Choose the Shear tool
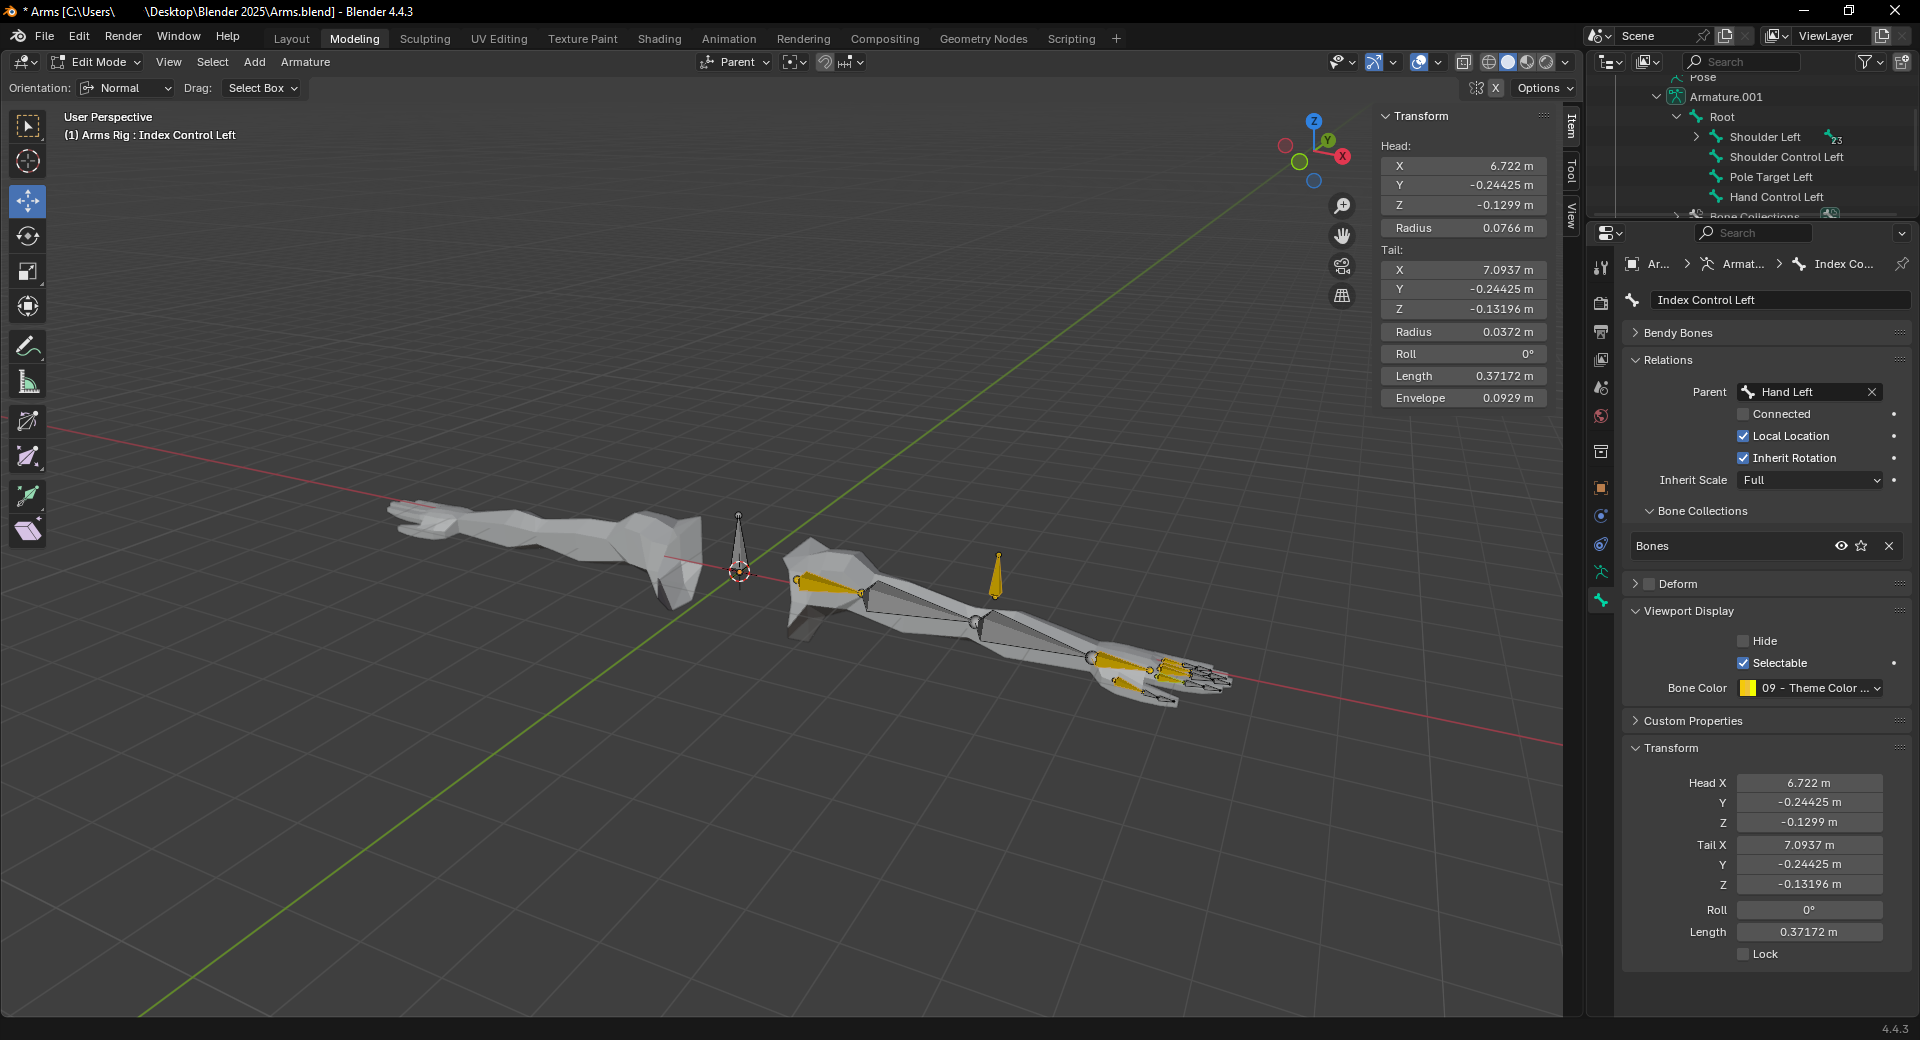The height and width of the screenshot is (1040, 1920). coord(28,530)
